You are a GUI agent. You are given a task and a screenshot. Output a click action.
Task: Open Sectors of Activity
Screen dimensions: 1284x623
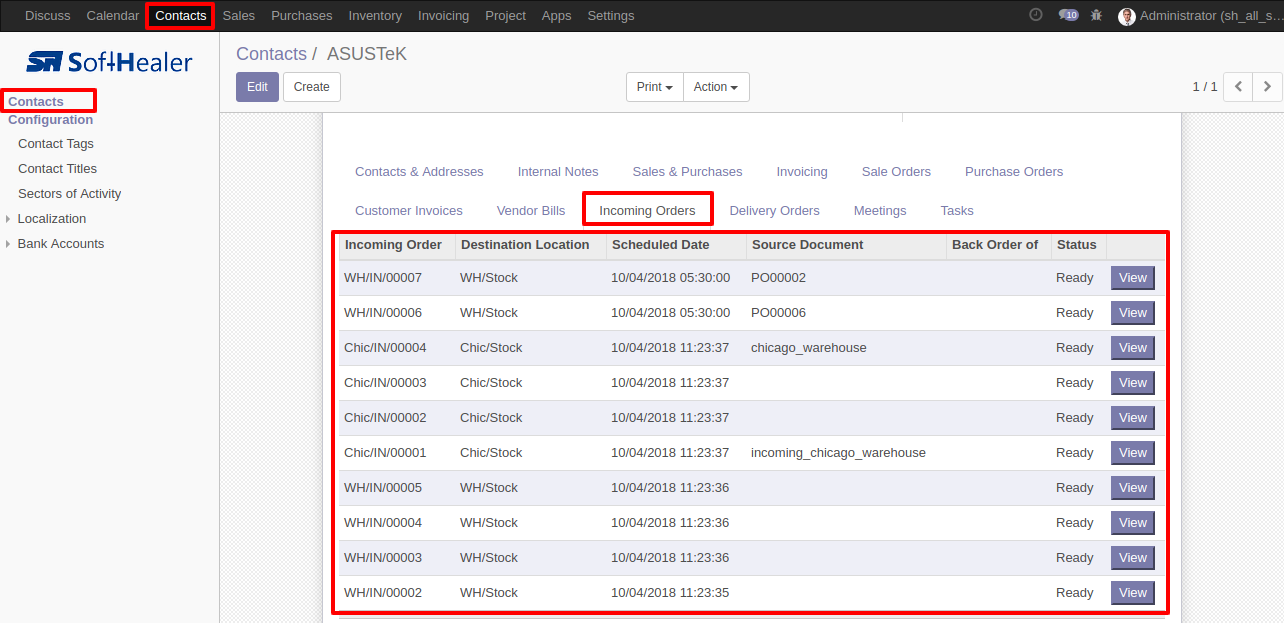pyautogui.click(x=70, y=193)
